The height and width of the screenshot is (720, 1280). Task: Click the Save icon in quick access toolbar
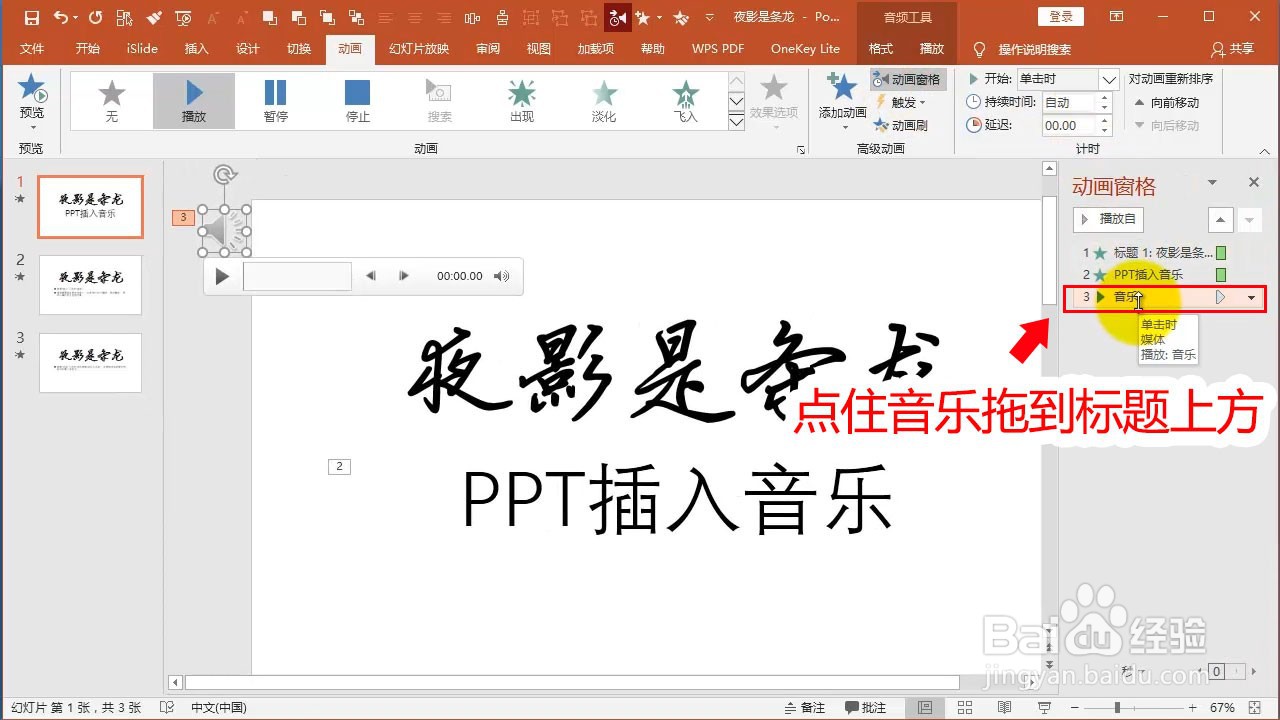click(x=31, y=17)
